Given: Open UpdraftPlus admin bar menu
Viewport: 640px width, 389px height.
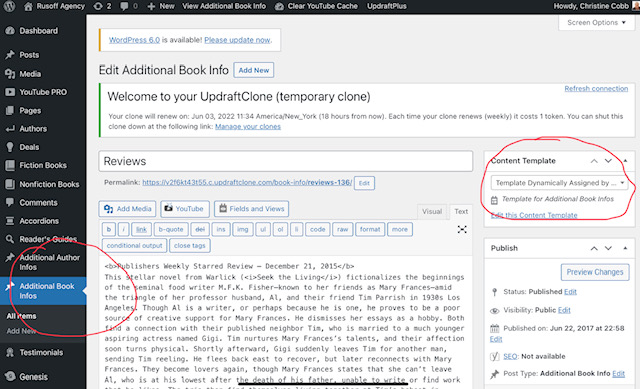Looking at the screenshot, I should click(x=387, y=6).
